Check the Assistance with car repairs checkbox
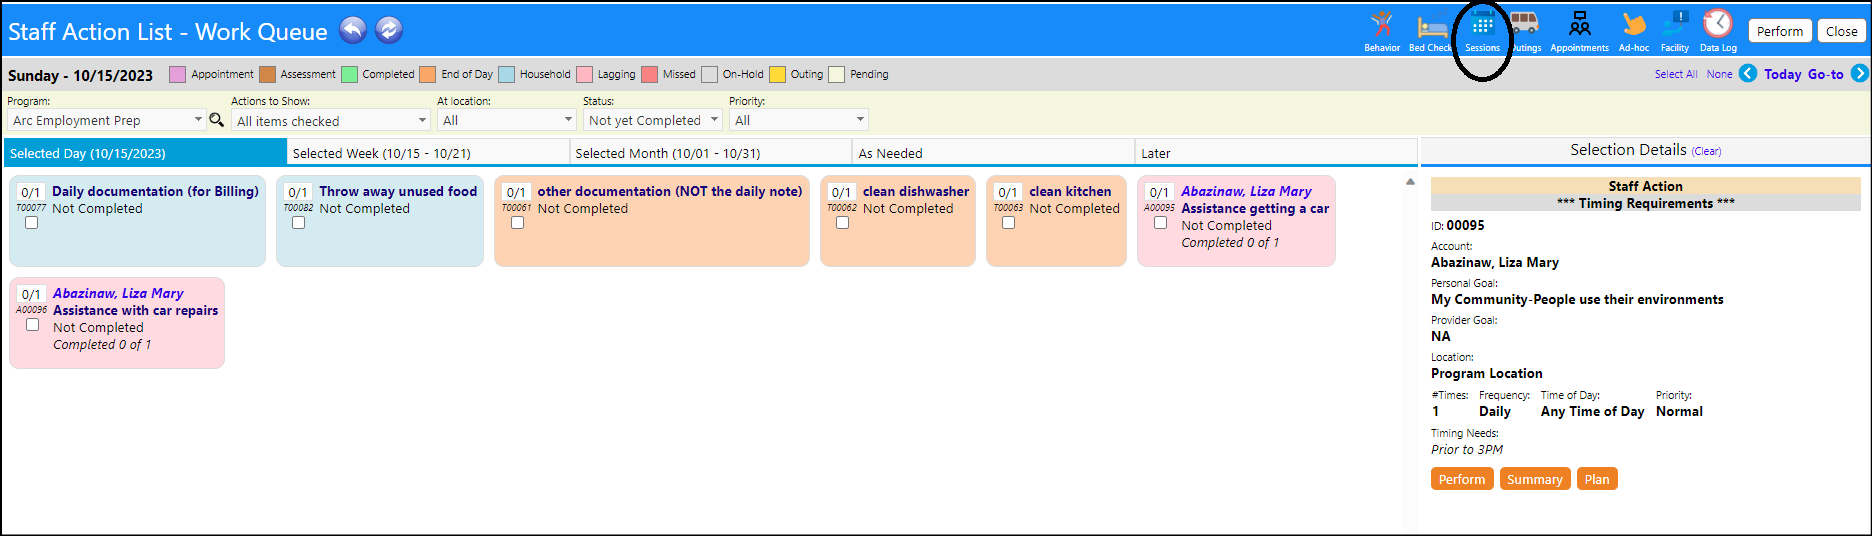1872x536 pixels. coord(33,325)
